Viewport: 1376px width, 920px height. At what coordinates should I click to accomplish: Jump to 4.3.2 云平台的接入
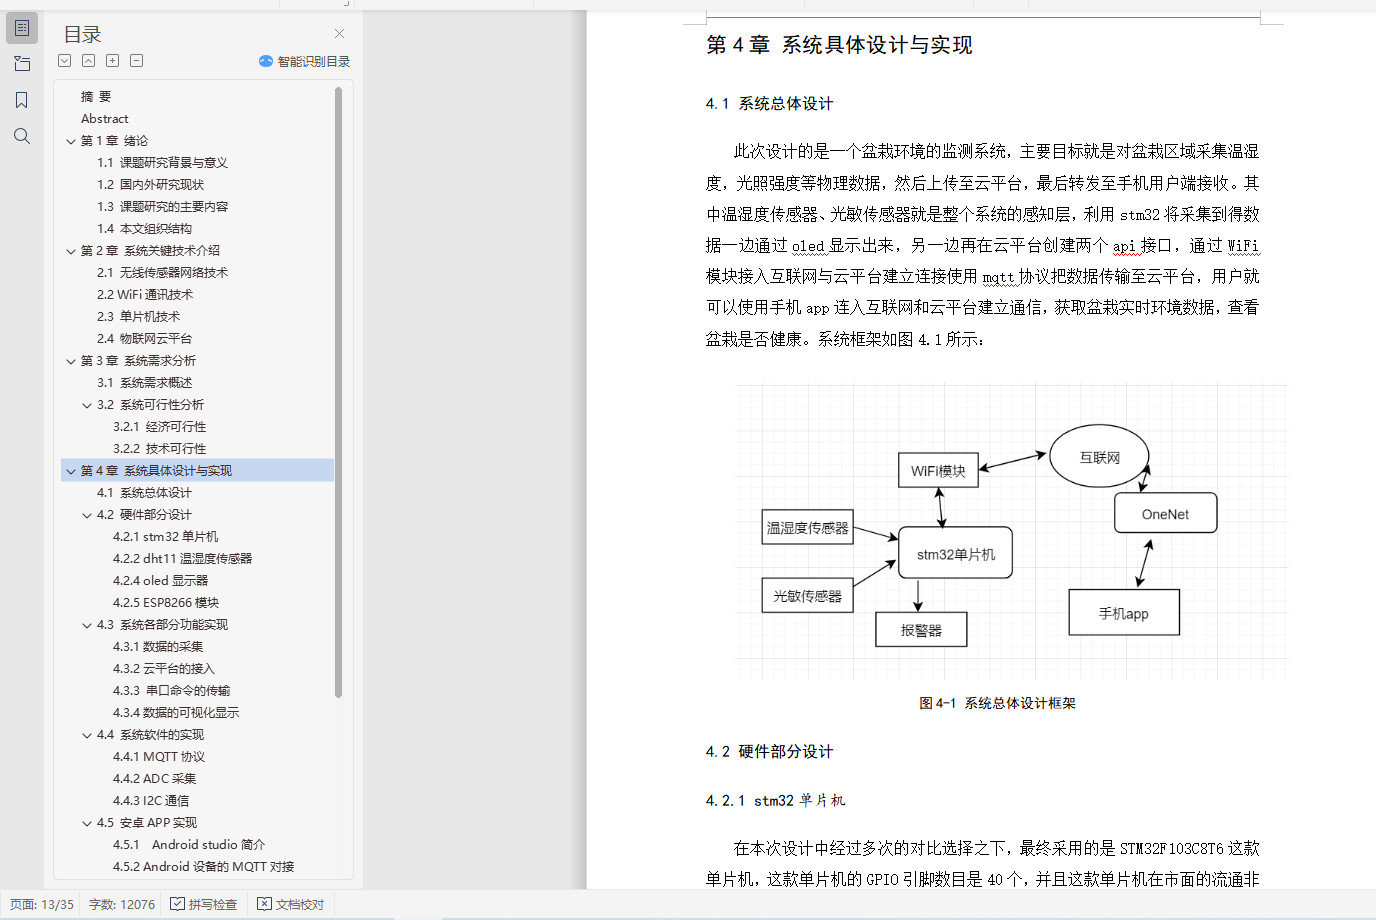click(163, 669)
